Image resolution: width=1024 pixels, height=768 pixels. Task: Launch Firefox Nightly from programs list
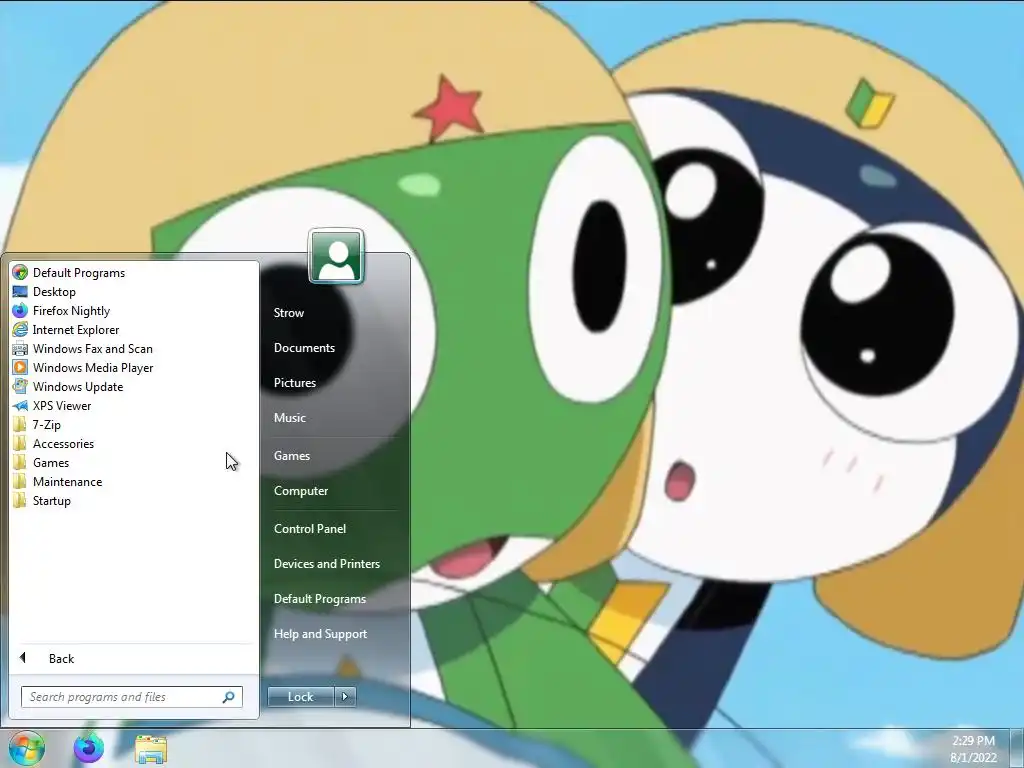point(71,311)
